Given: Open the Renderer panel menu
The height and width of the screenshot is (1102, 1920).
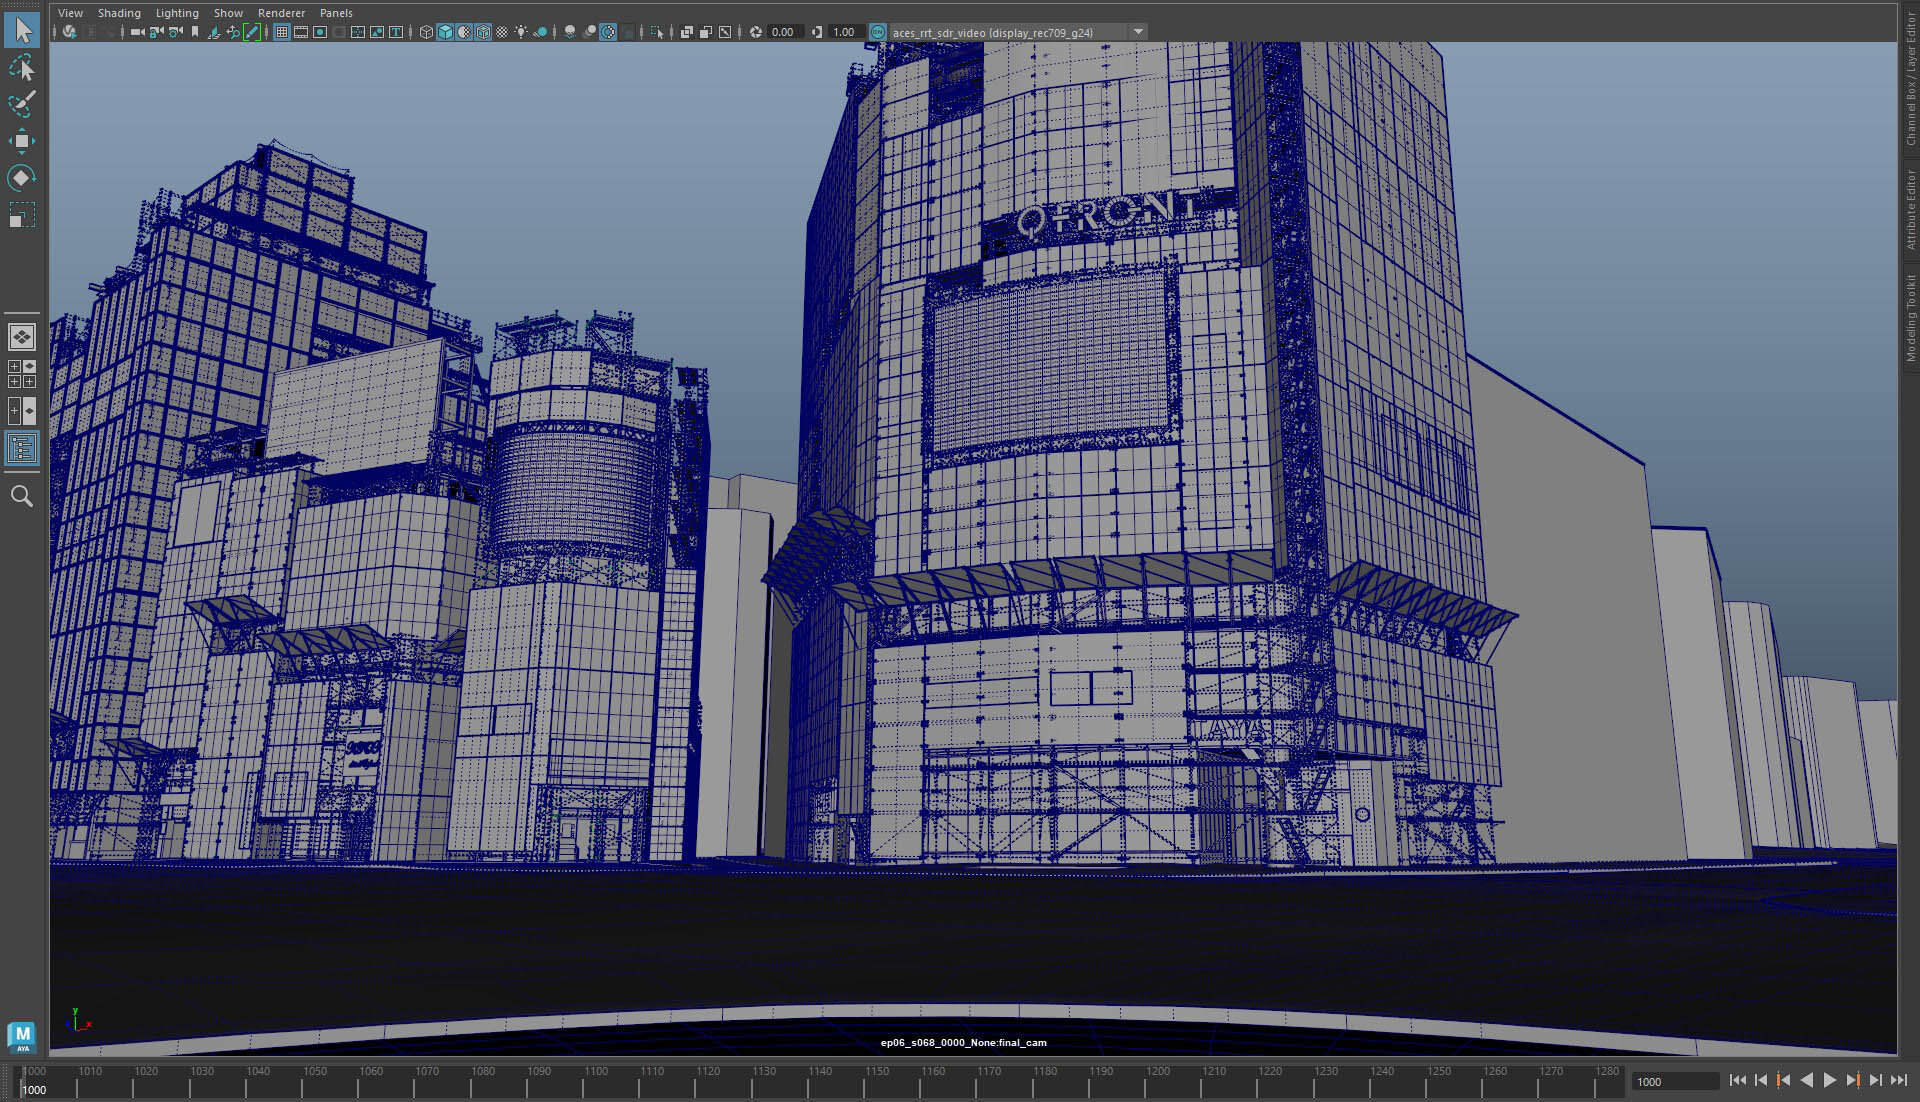Looking at the screenshot, I should coord(281,13).
